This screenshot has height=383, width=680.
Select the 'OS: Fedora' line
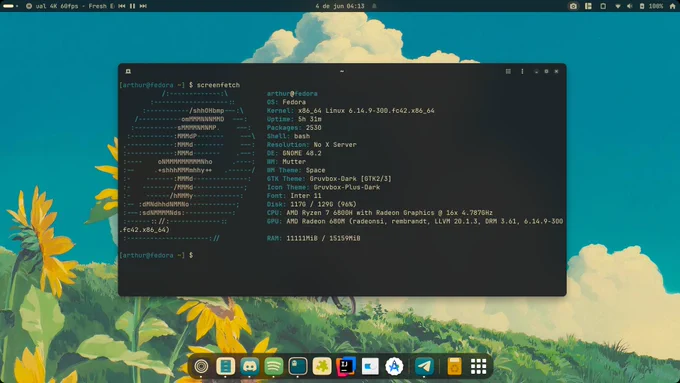tap(286, 102)
